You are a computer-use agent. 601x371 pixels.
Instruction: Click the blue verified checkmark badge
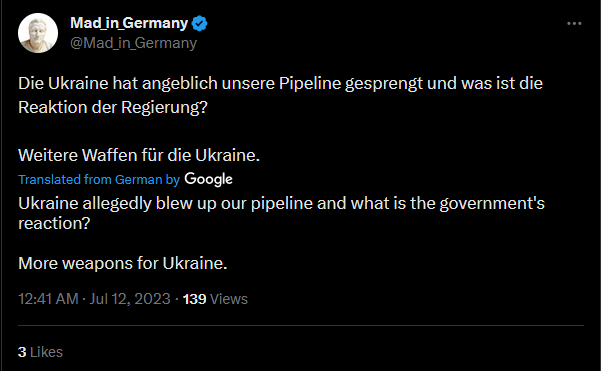[199, 23]
